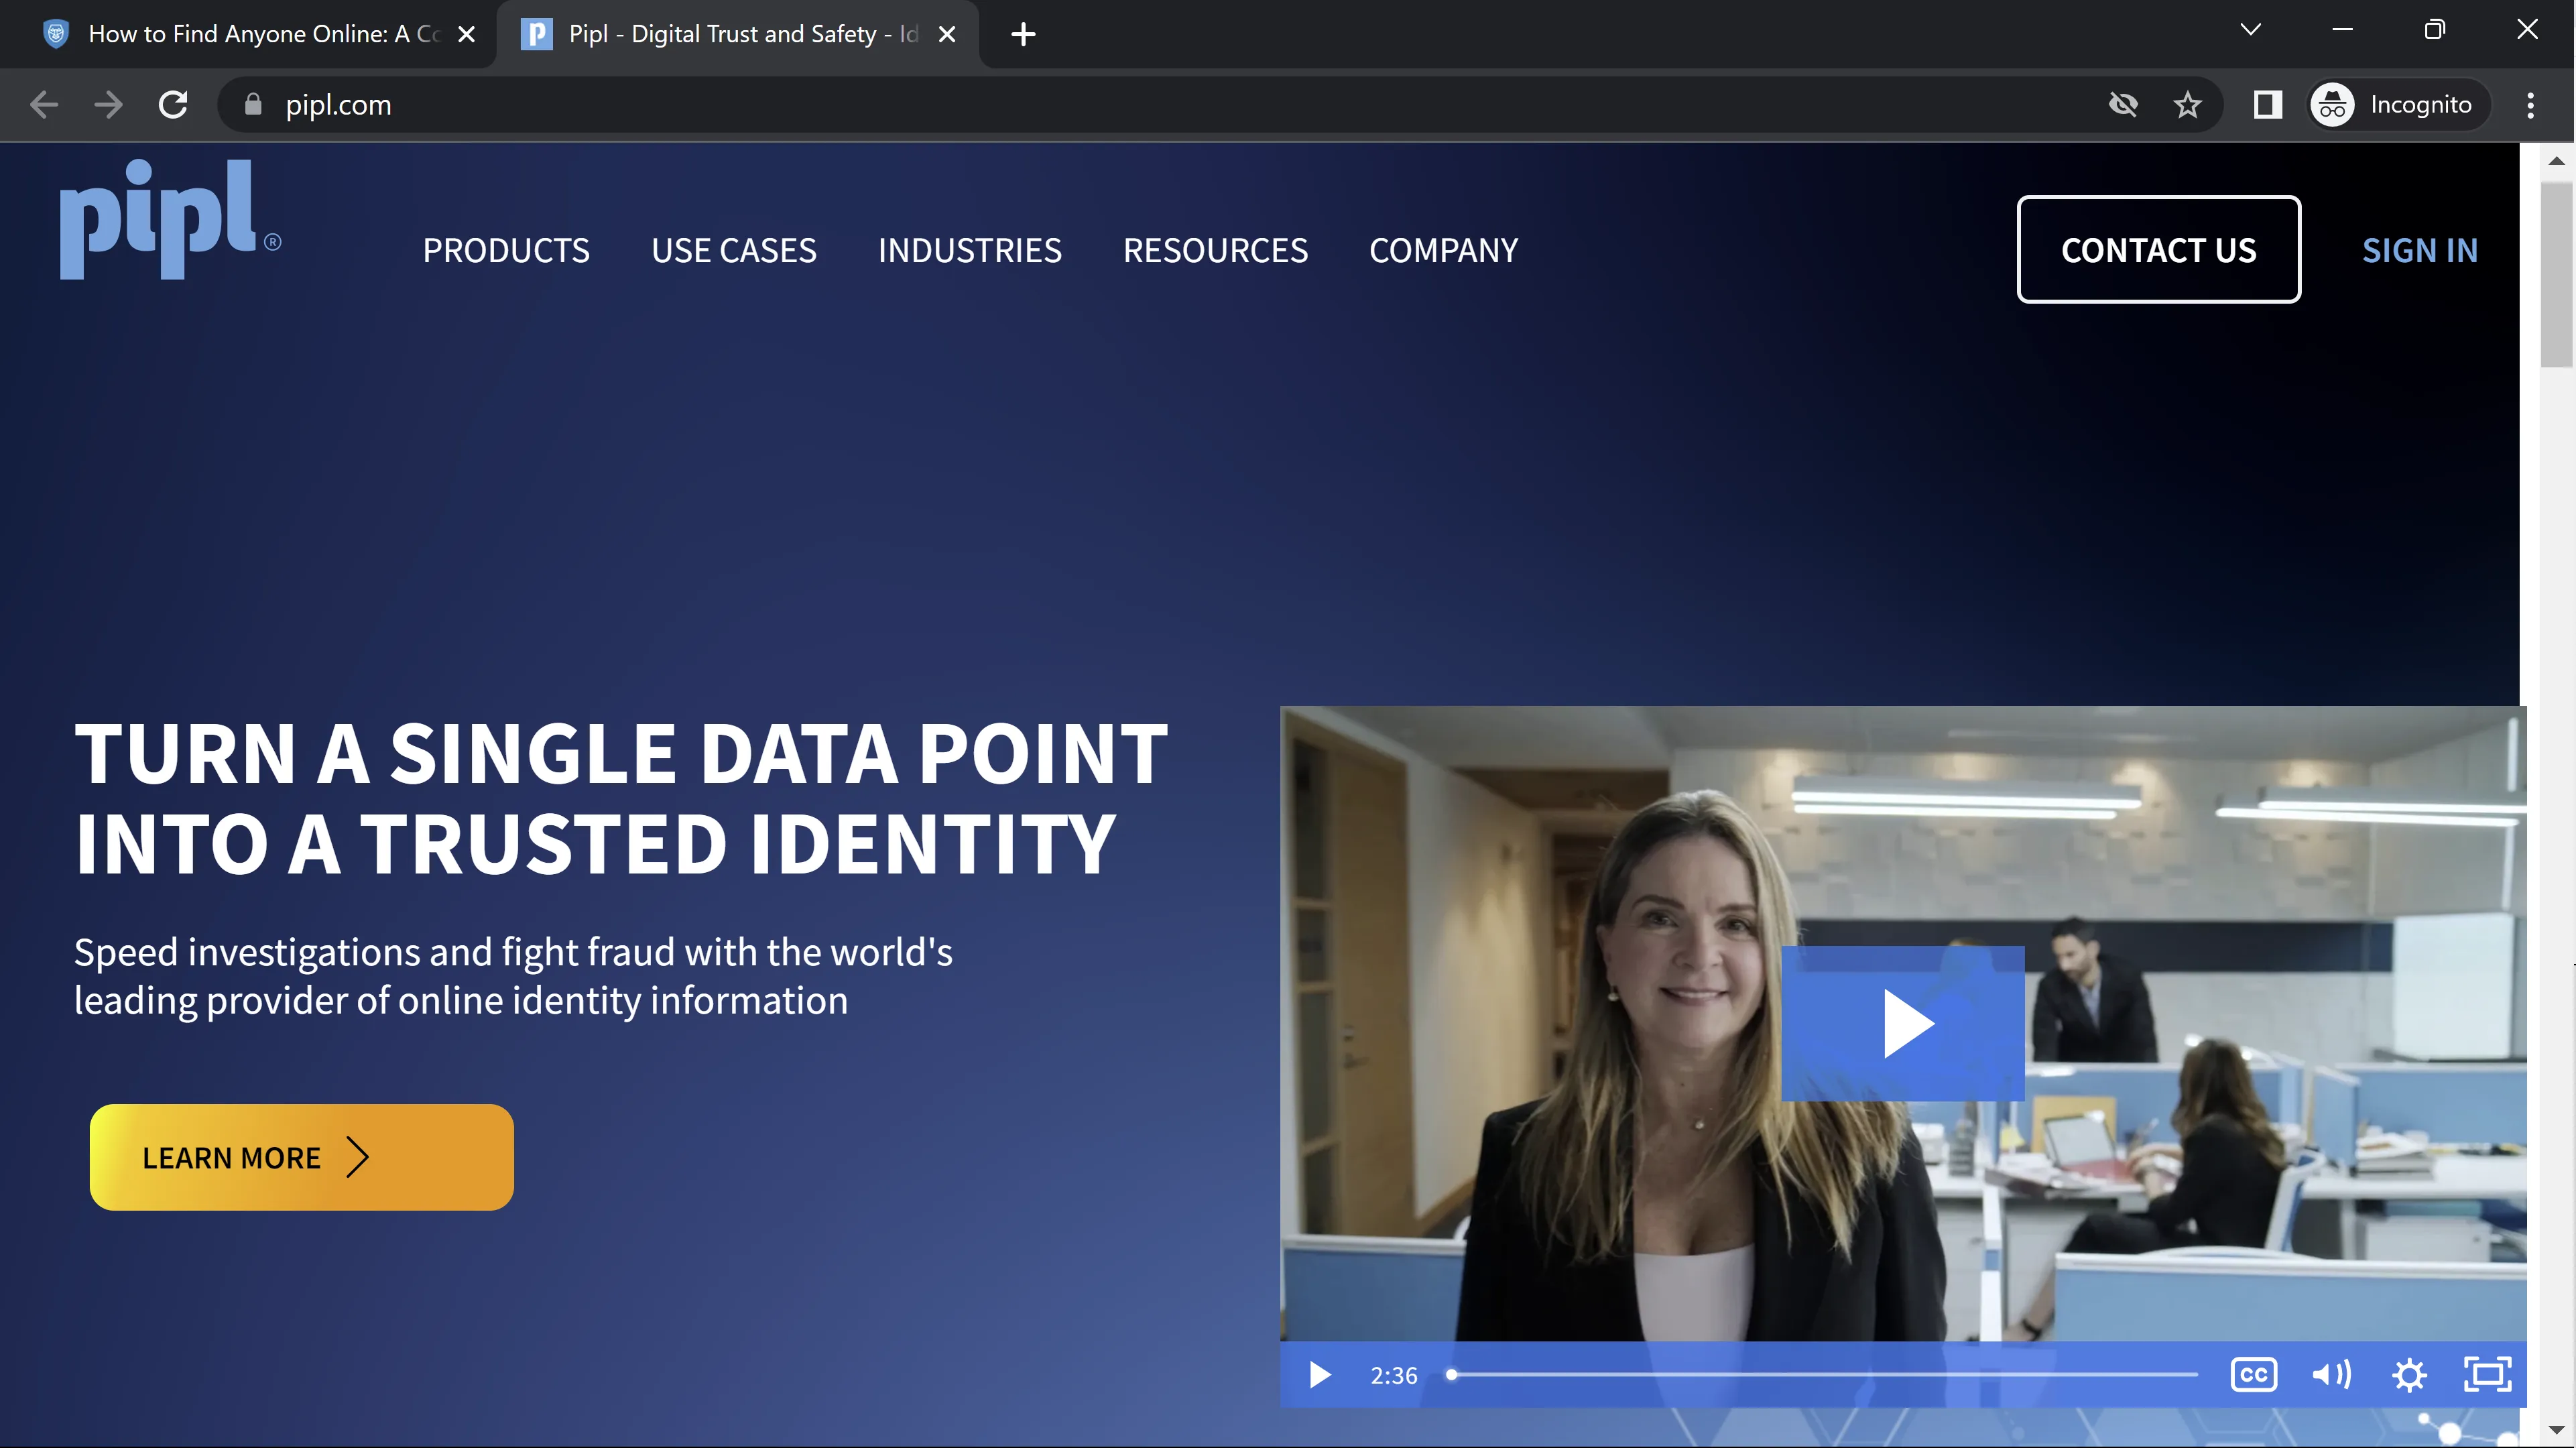The image size is (2576, 1448).
Task: Click the CONTACT US button
Action: tap(2158, 250)
